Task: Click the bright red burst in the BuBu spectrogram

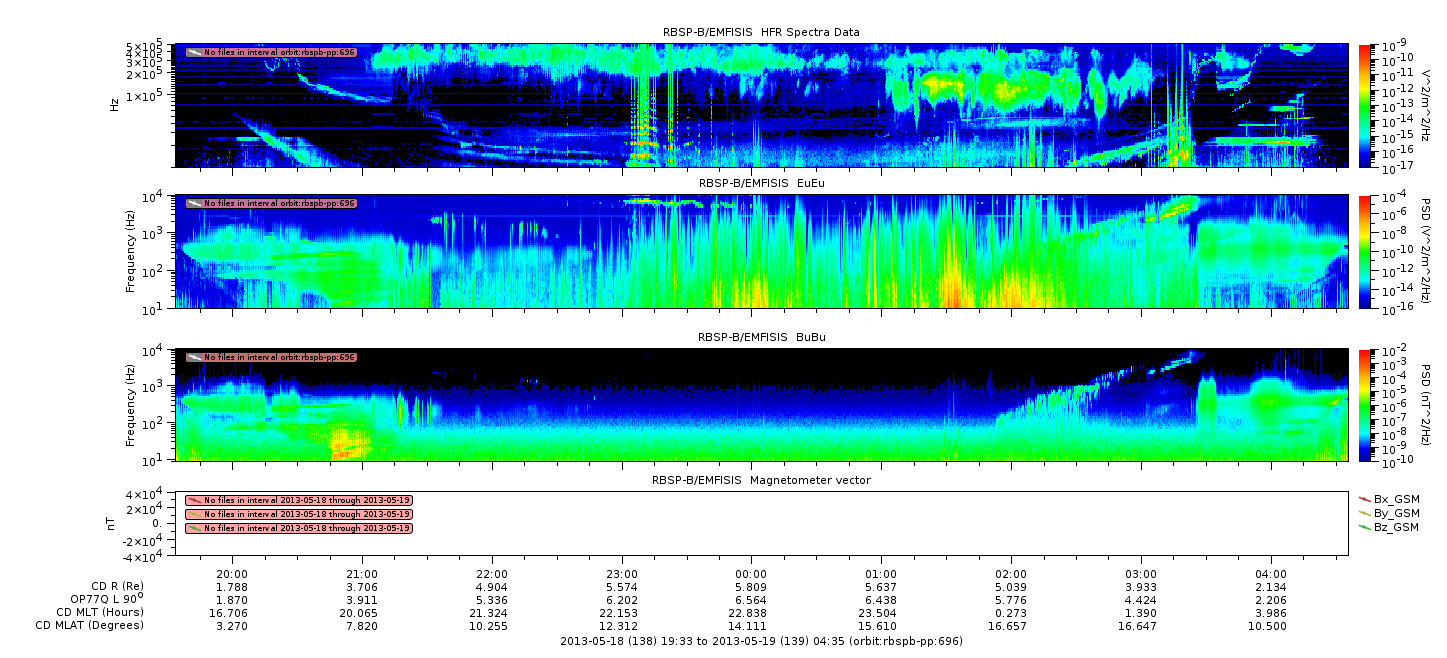Action: coord(345,445)
